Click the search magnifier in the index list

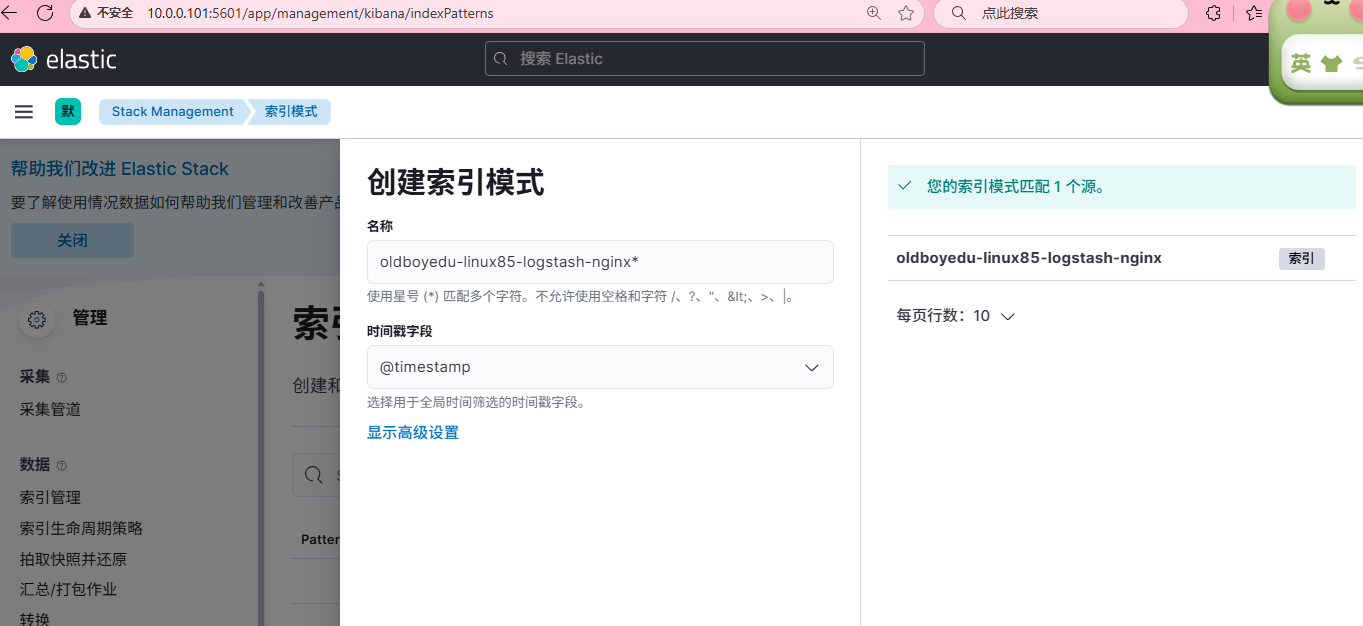pyautogui.click(x=313, y=475)
